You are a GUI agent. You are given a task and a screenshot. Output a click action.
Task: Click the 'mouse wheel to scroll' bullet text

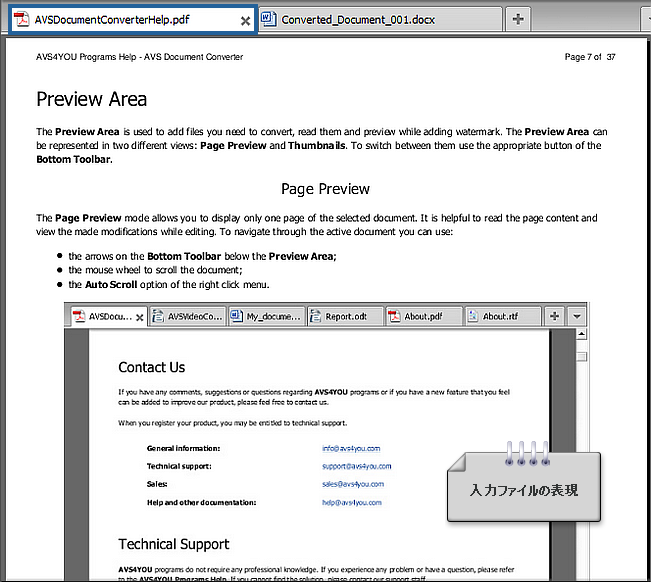155,270
